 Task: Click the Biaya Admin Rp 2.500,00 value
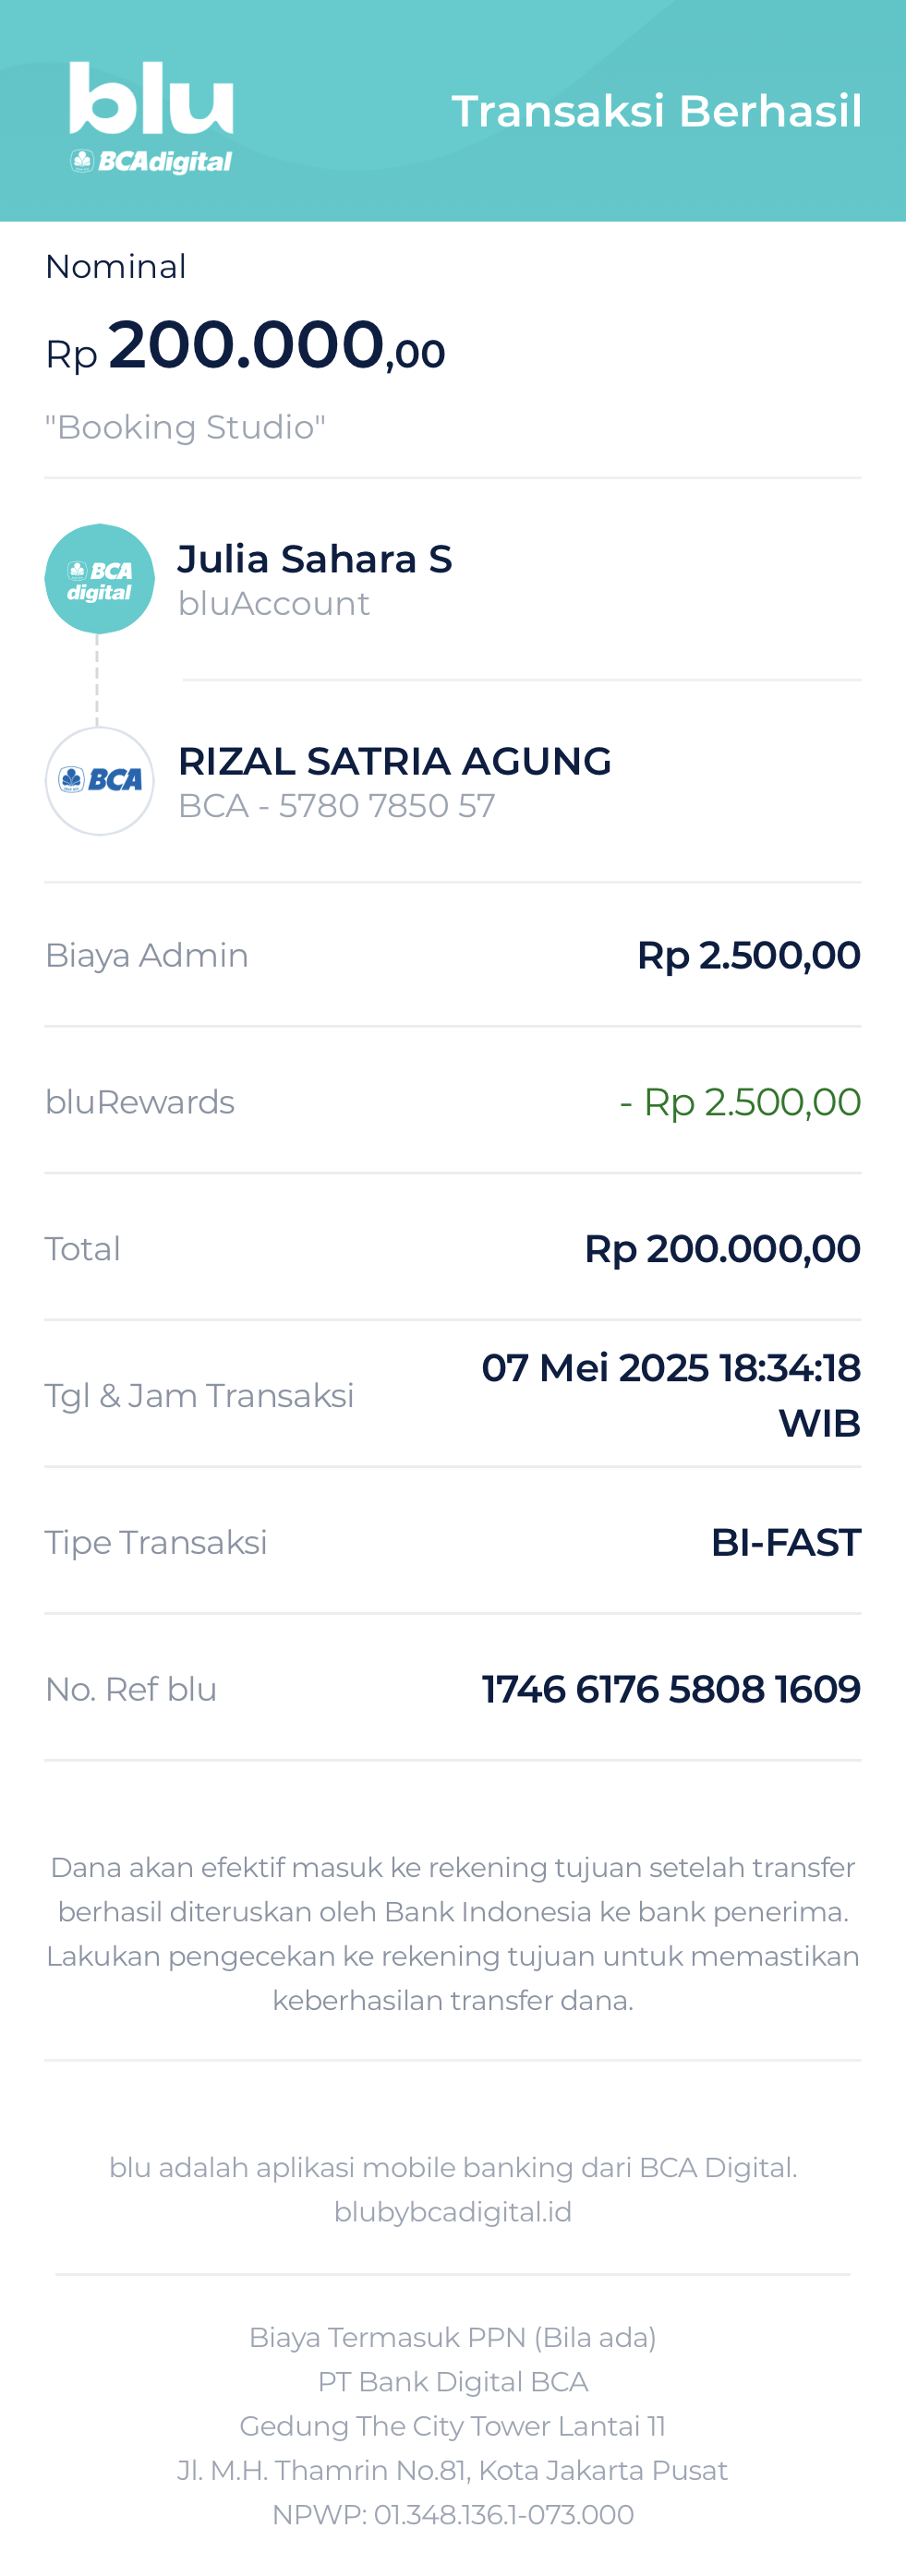[x=748, y=955]
